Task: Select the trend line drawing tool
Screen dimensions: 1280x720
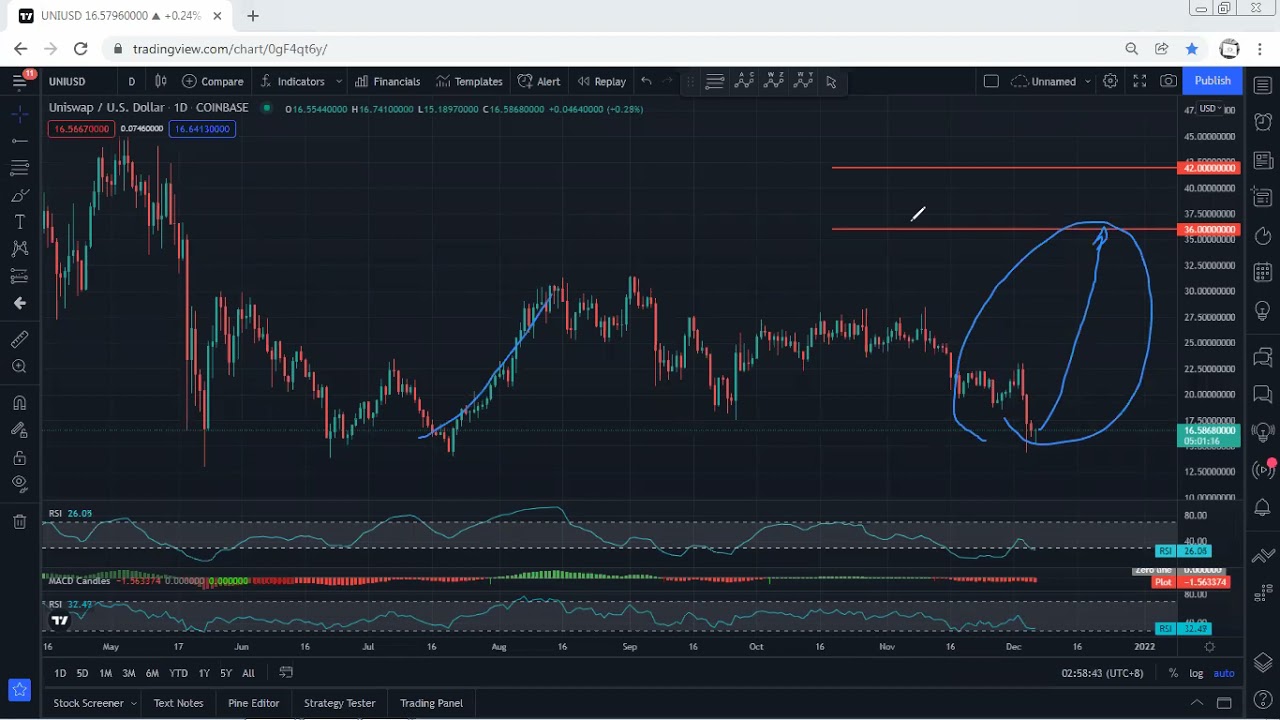Action: [19, 141]
